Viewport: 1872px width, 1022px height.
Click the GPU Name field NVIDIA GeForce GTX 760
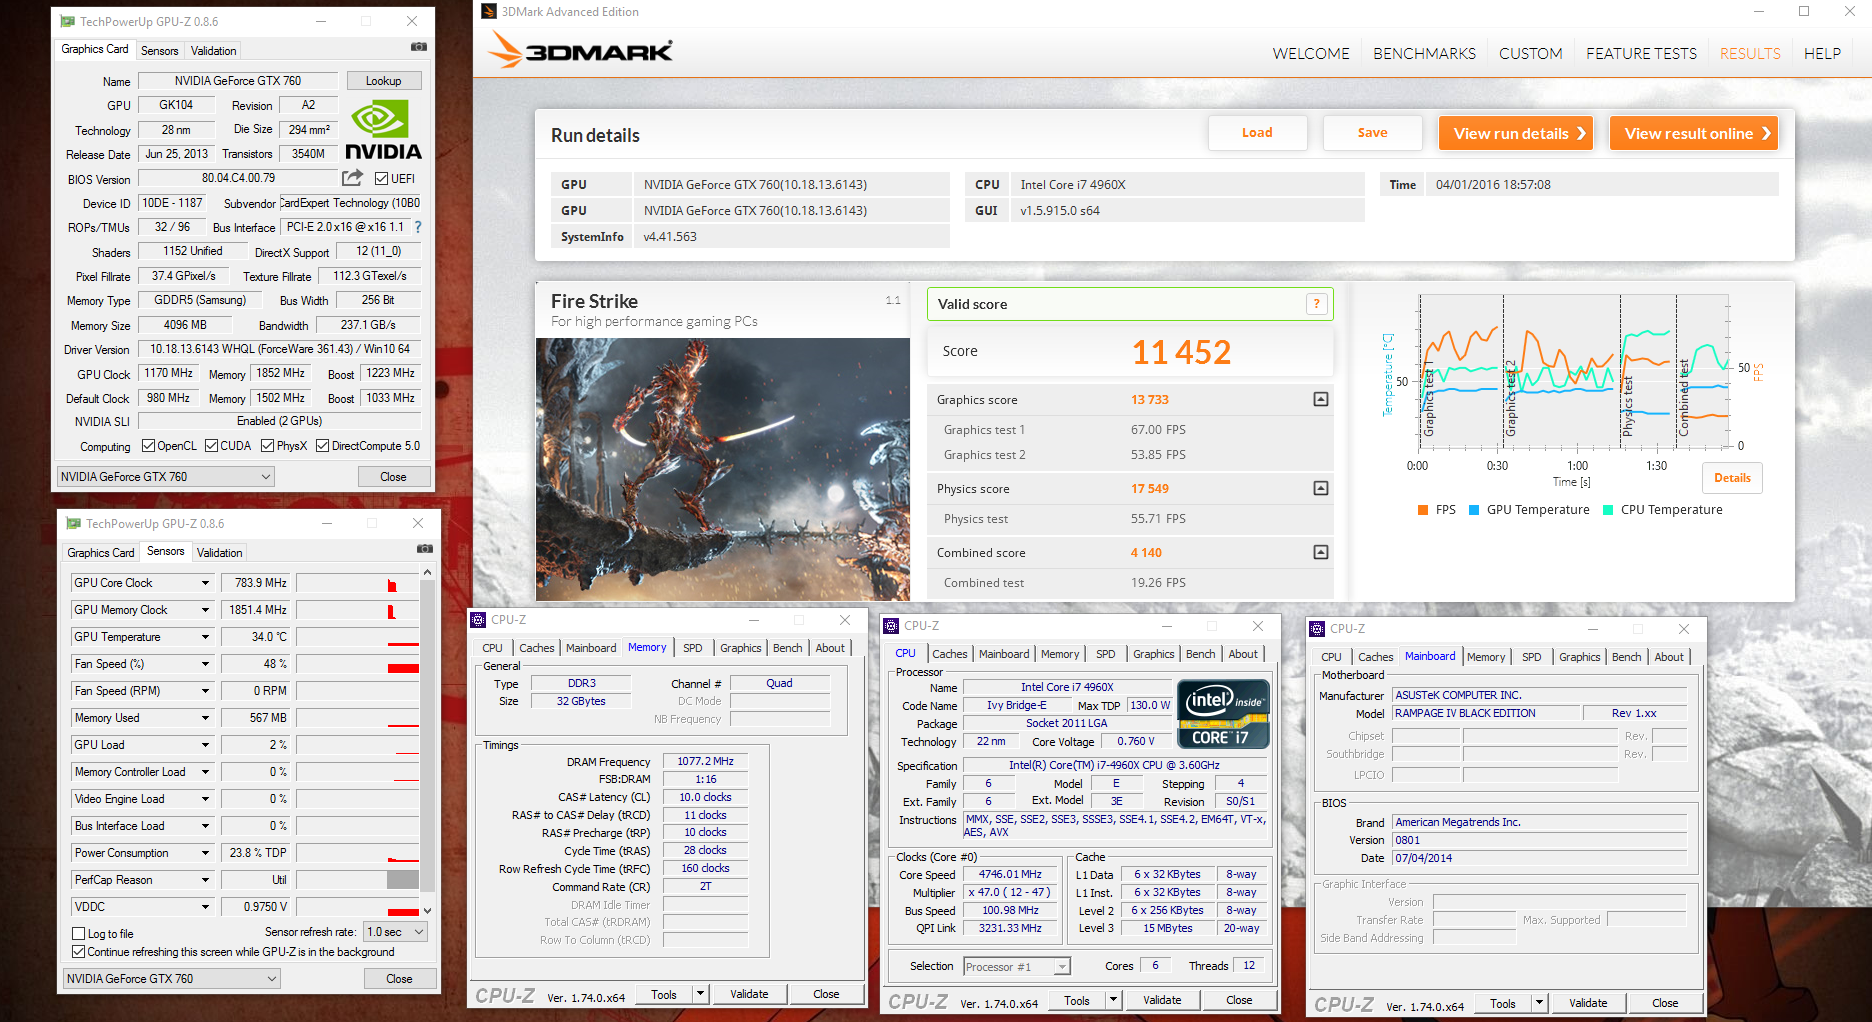[x=238, y=81]
